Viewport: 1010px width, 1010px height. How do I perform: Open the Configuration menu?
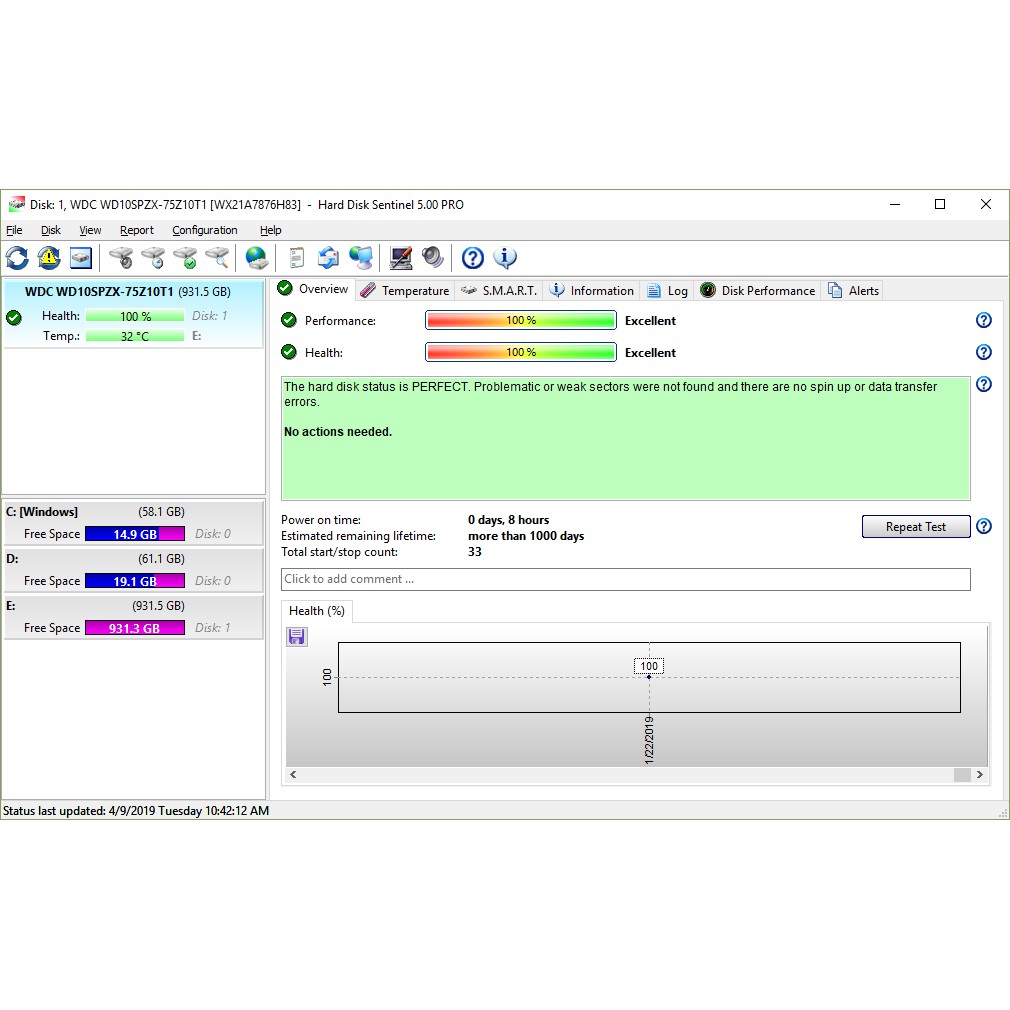pos(204,230)
